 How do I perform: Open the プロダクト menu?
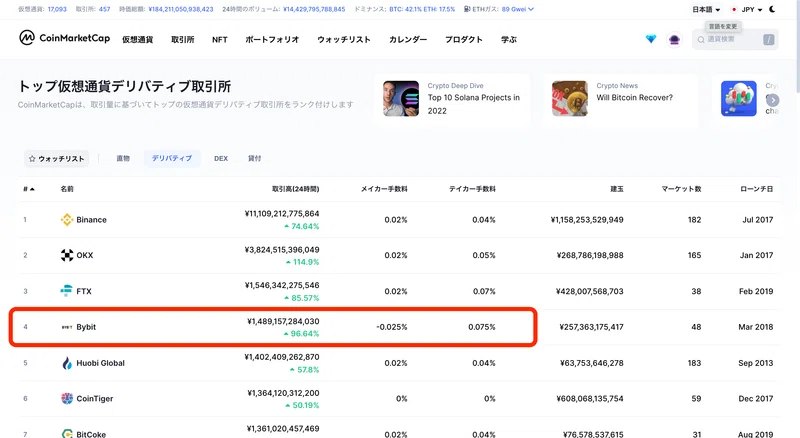tap(464, 40)
